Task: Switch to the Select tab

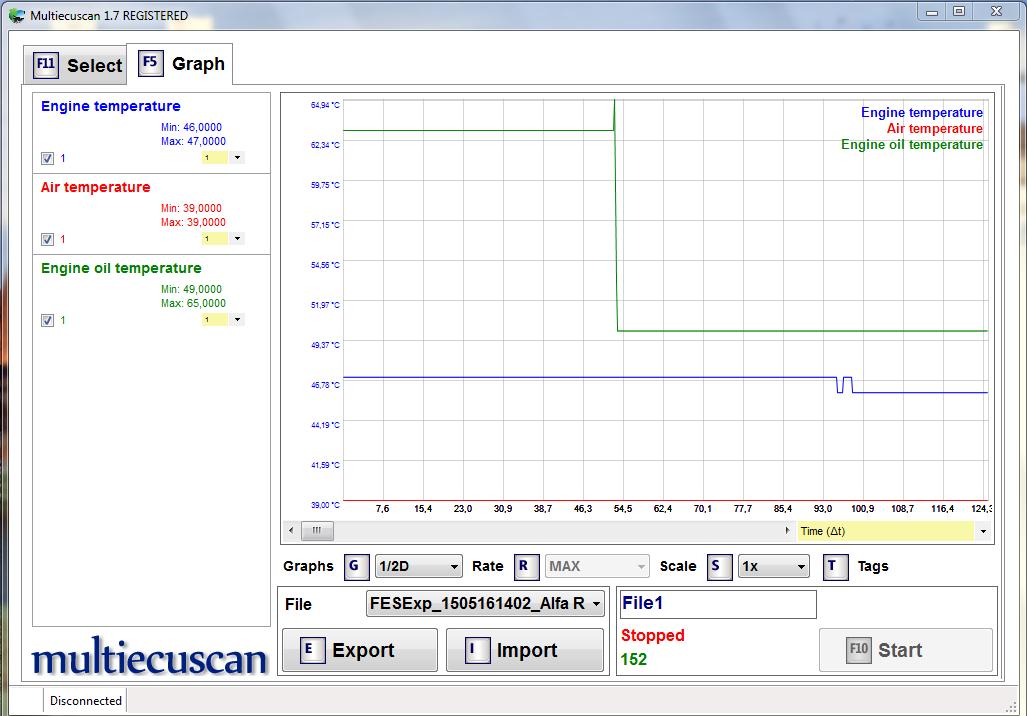Action: tap(78, 66)
